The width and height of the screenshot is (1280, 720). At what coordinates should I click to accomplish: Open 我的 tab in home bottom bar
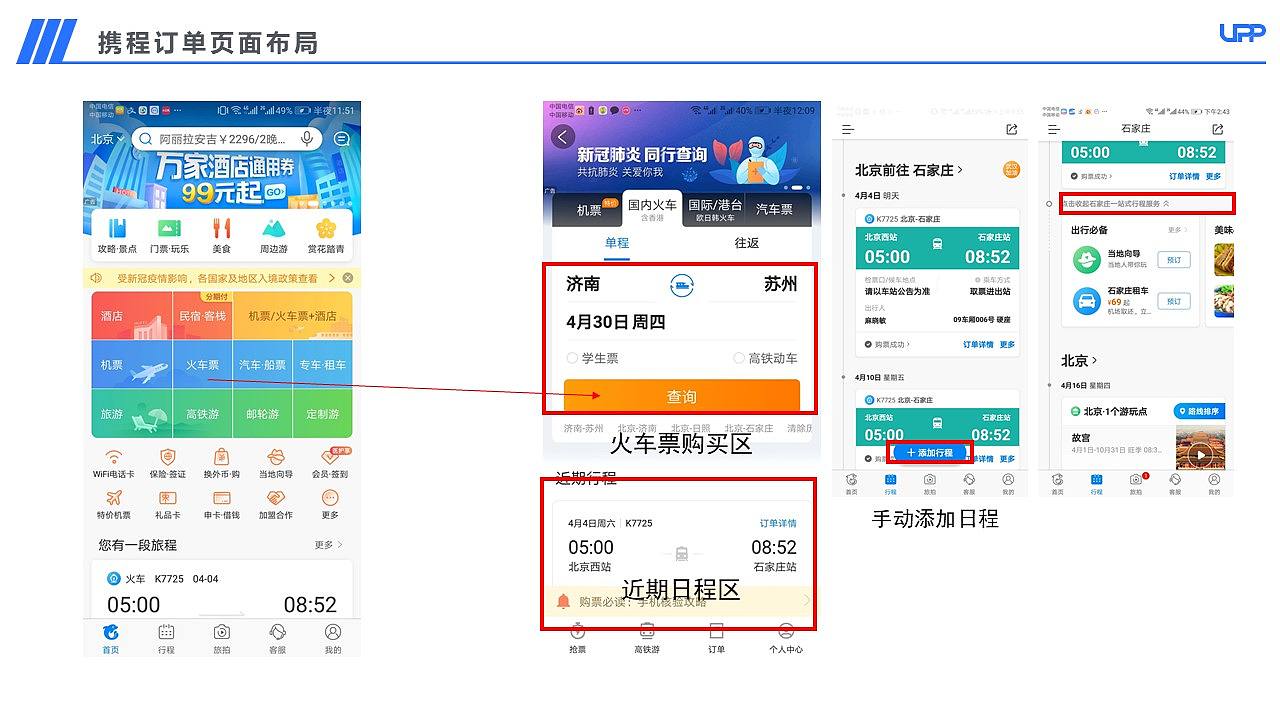click(x=333, y=639)
